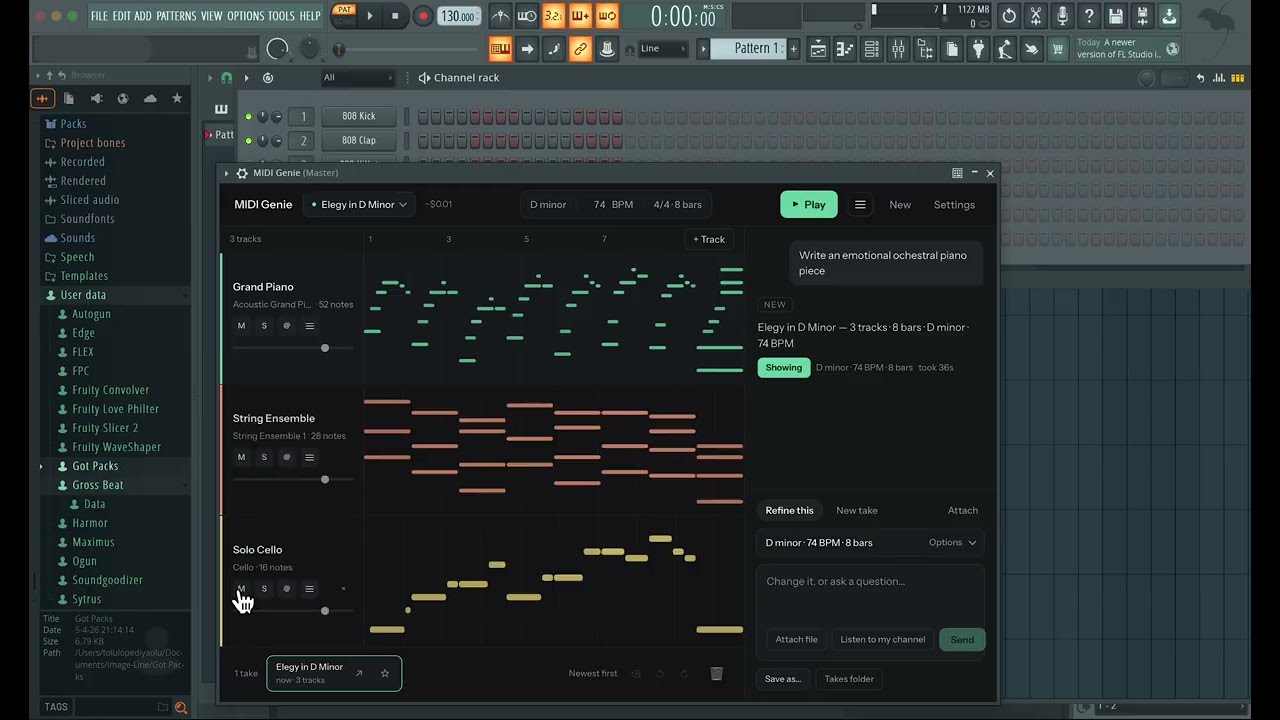Image resolution: width=1280 pixels, height=720 pixels.
Task: Click the Listen to my channel button
Action: point(883,640)
